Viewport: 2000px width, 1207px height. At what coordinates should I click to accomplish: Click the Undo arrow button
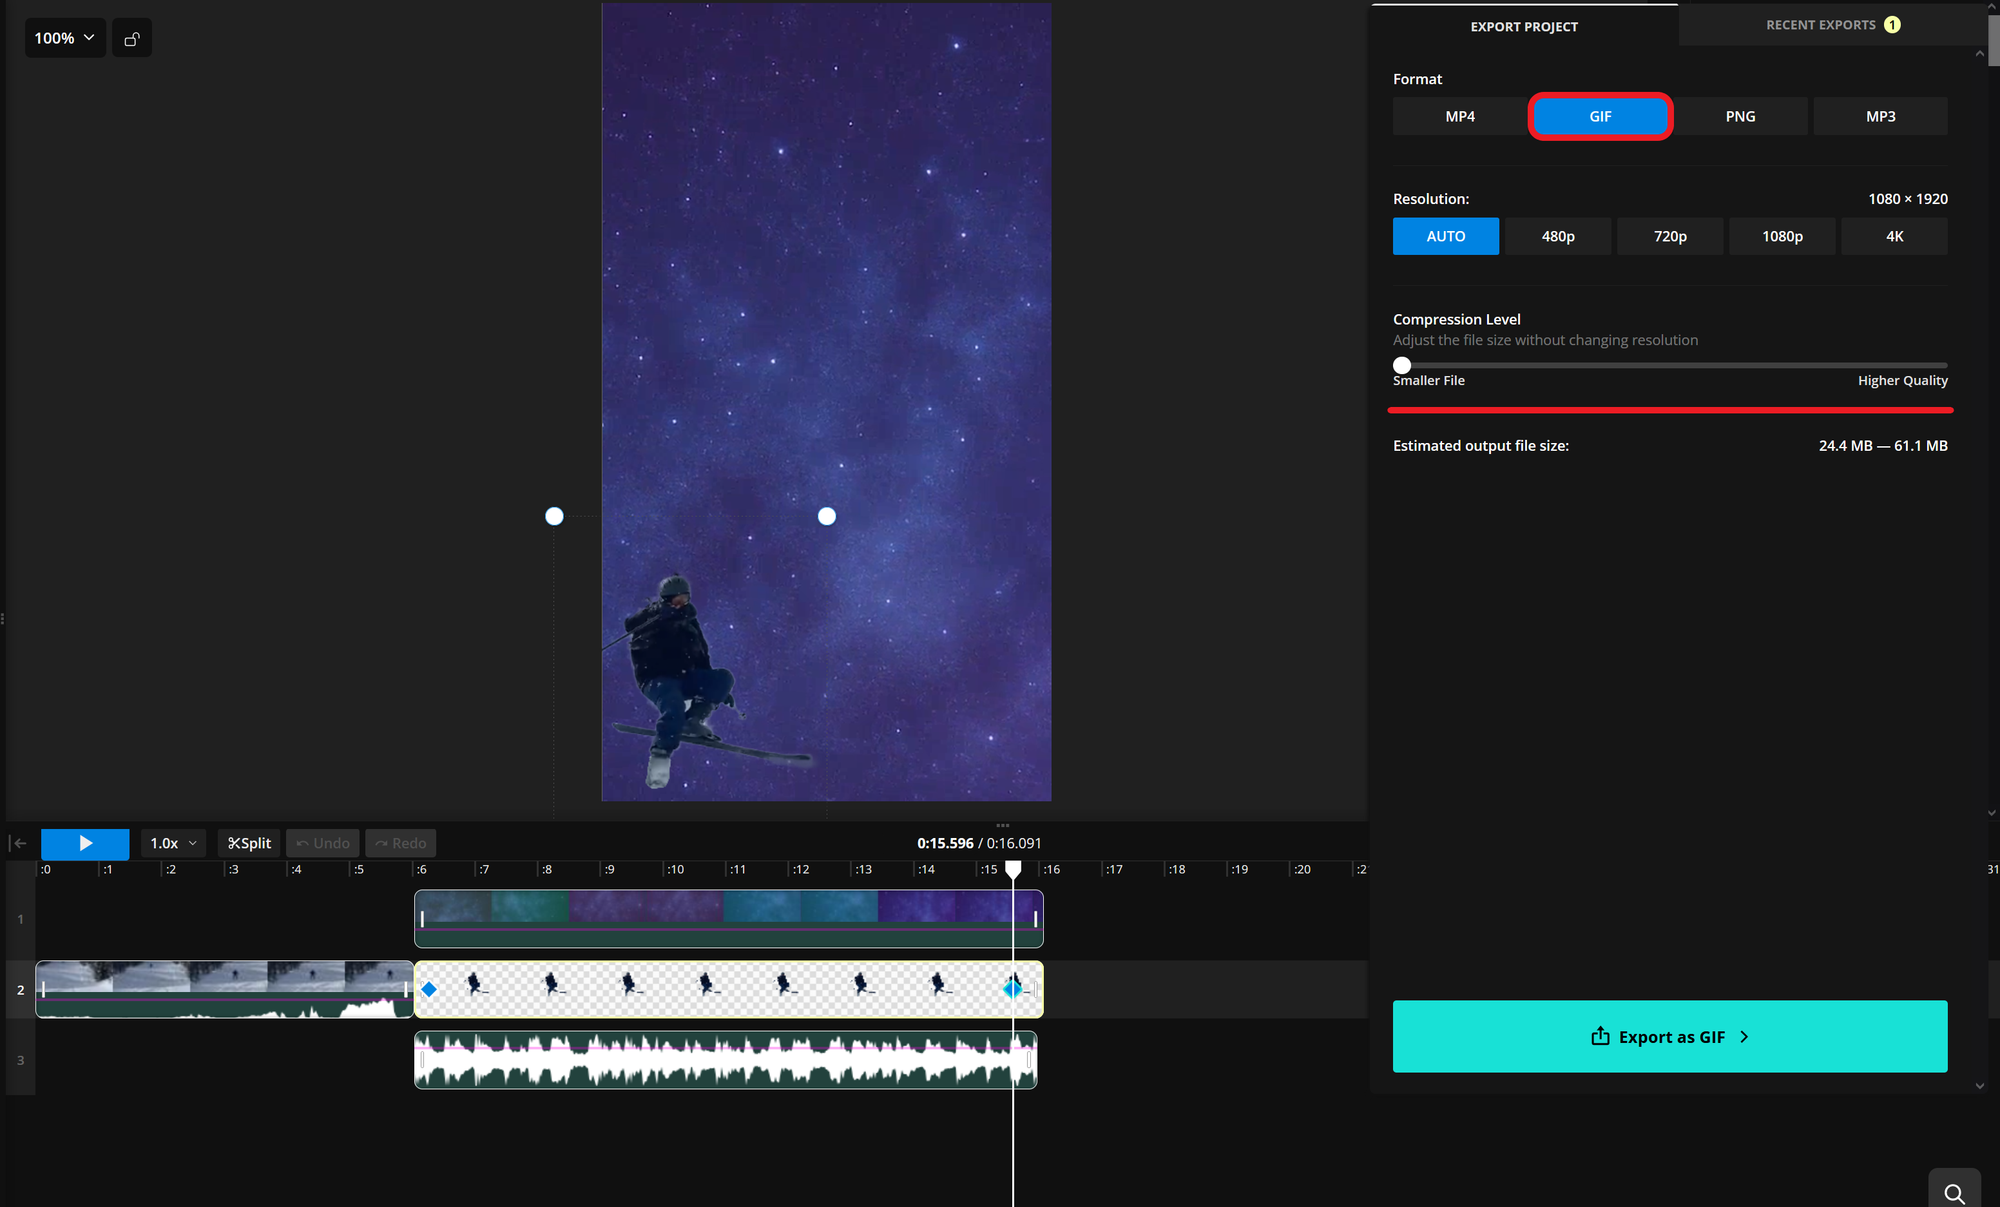323,843
